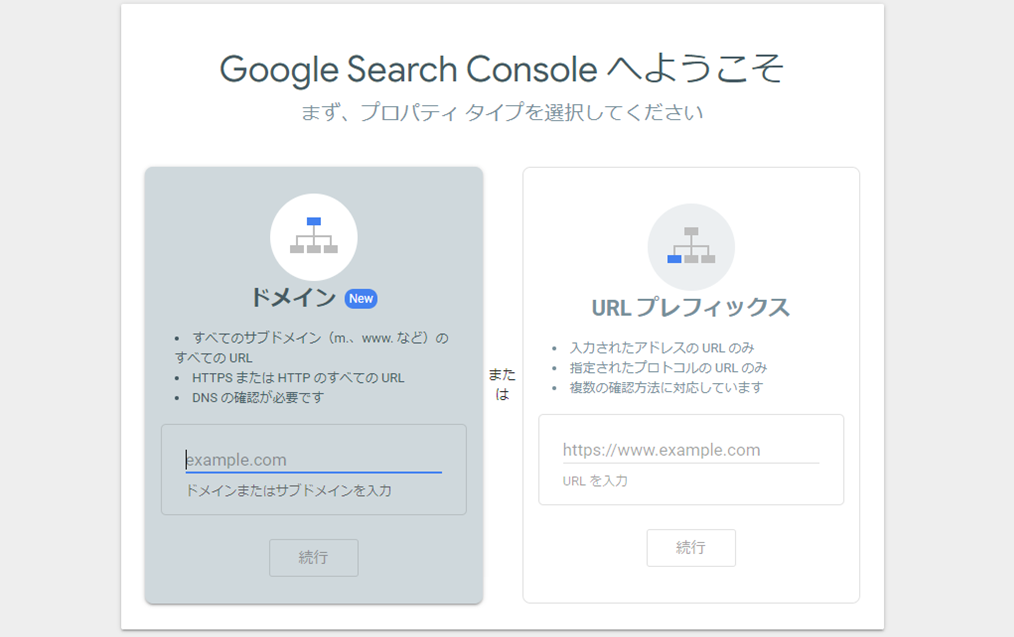
Task: Click subtitle まず、プロパティ タイプを選択してください
Action: [502, 113]
